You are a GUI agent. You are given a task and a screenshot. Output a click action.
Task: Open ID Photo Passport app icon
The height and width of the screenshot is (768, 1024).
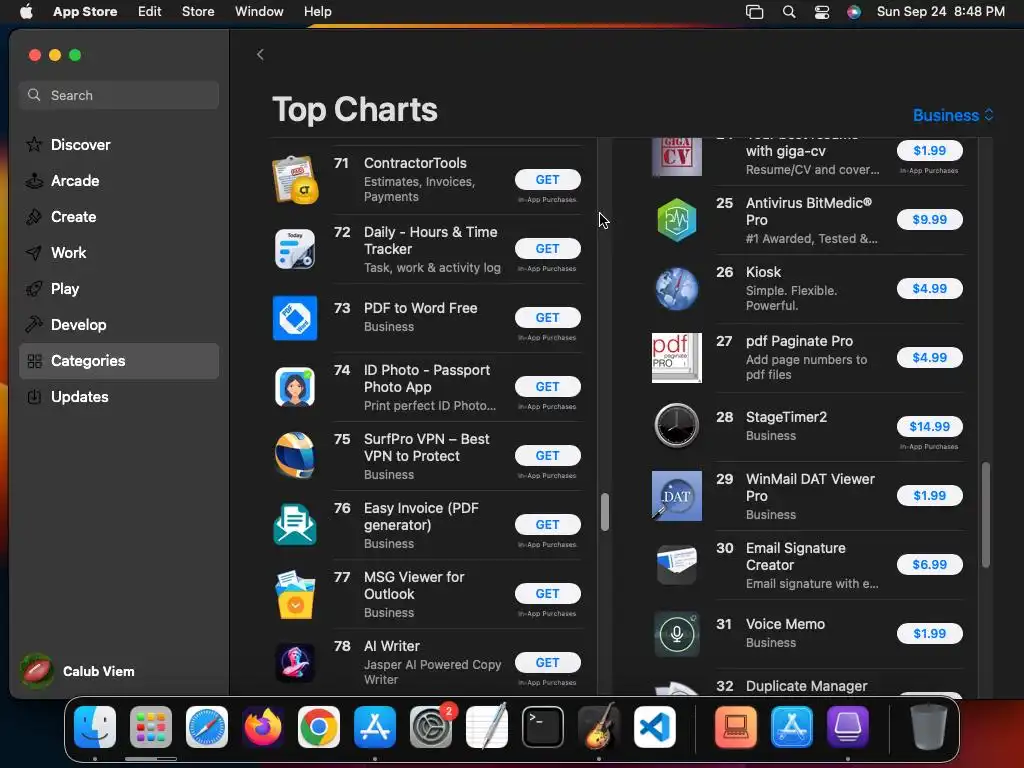pyautogui.click(x=295, y=387)
